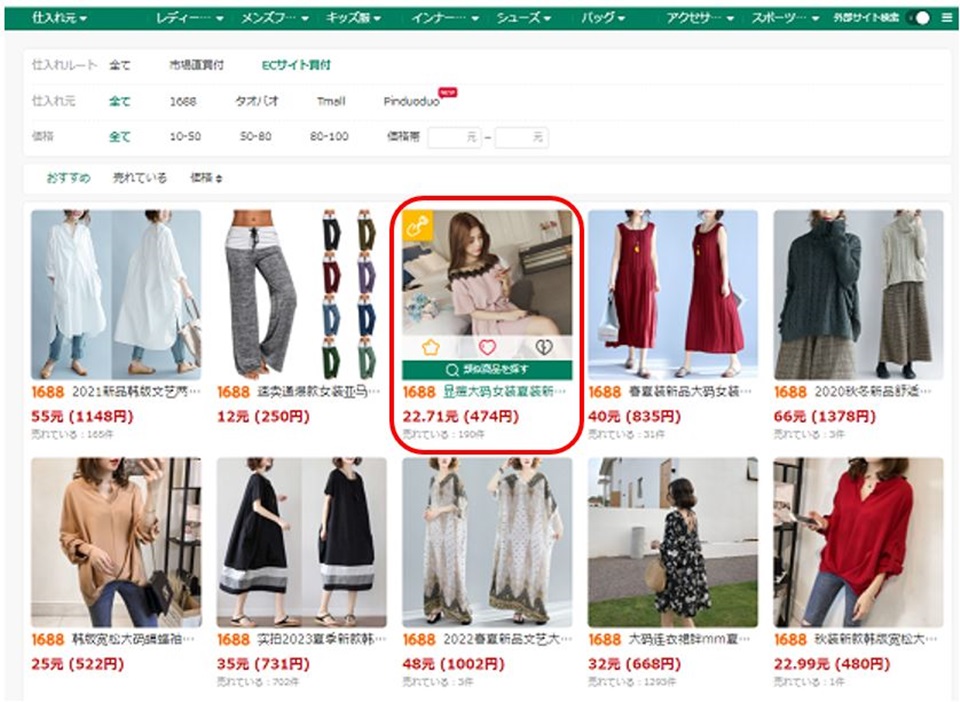The image size is (960, 702).
Task: Click product title 2022春夏新品文艺大…
Action: pyautogui.click(x=508, y=640)
